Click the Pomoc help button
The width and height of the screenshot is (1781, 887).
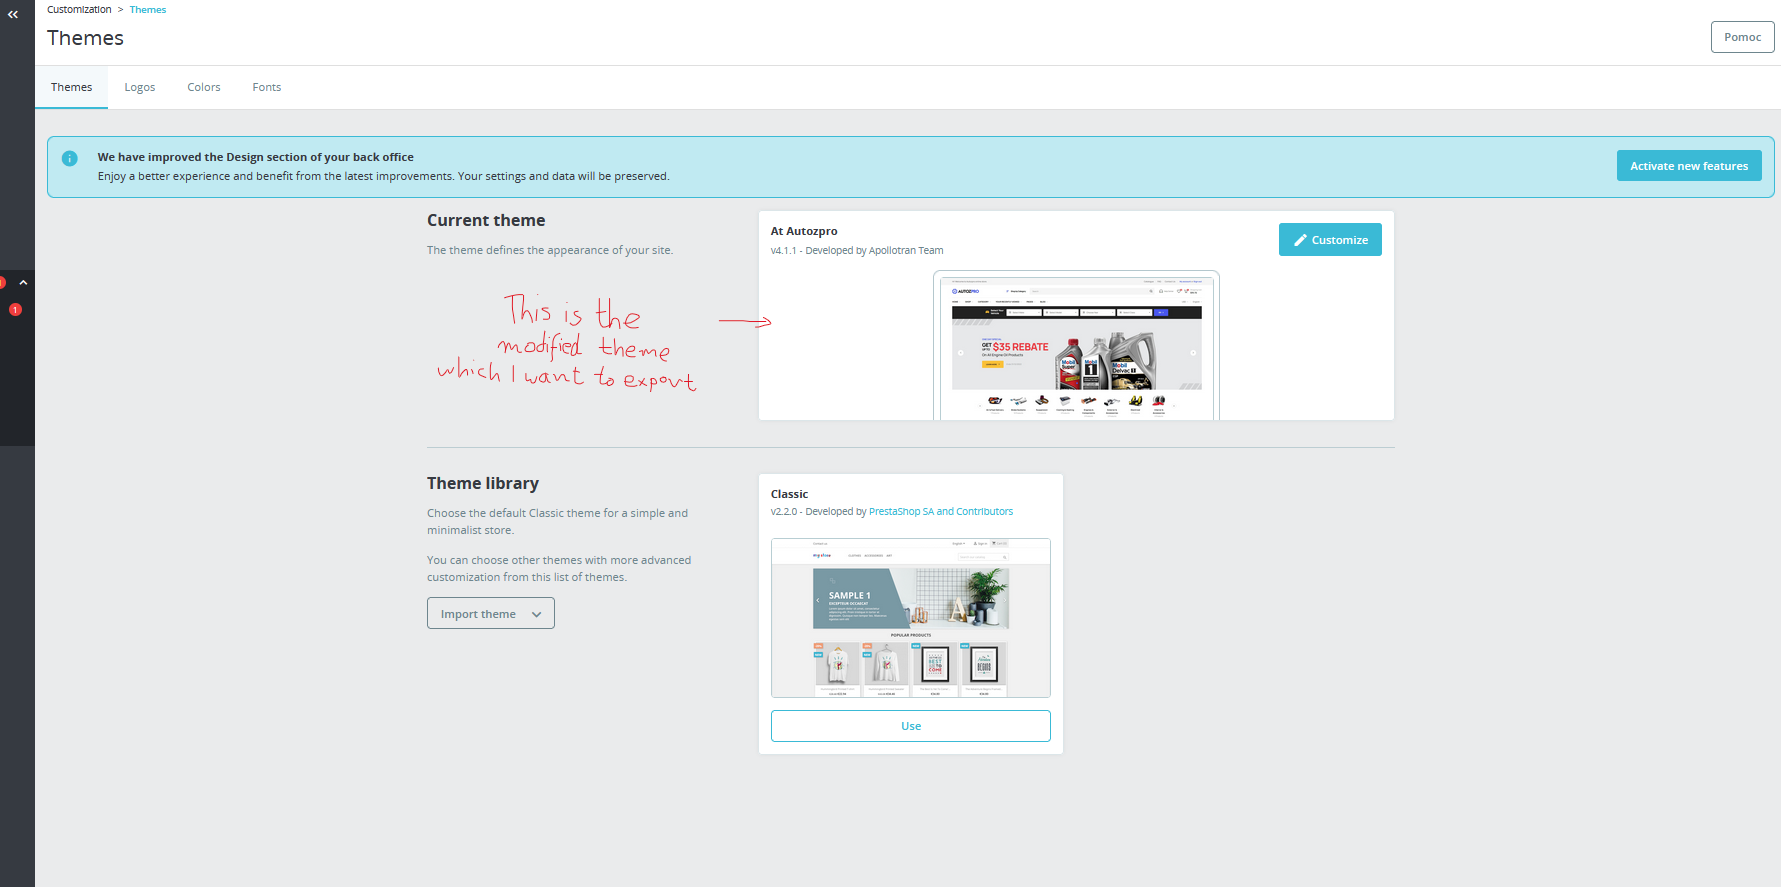click(1743, 37)
